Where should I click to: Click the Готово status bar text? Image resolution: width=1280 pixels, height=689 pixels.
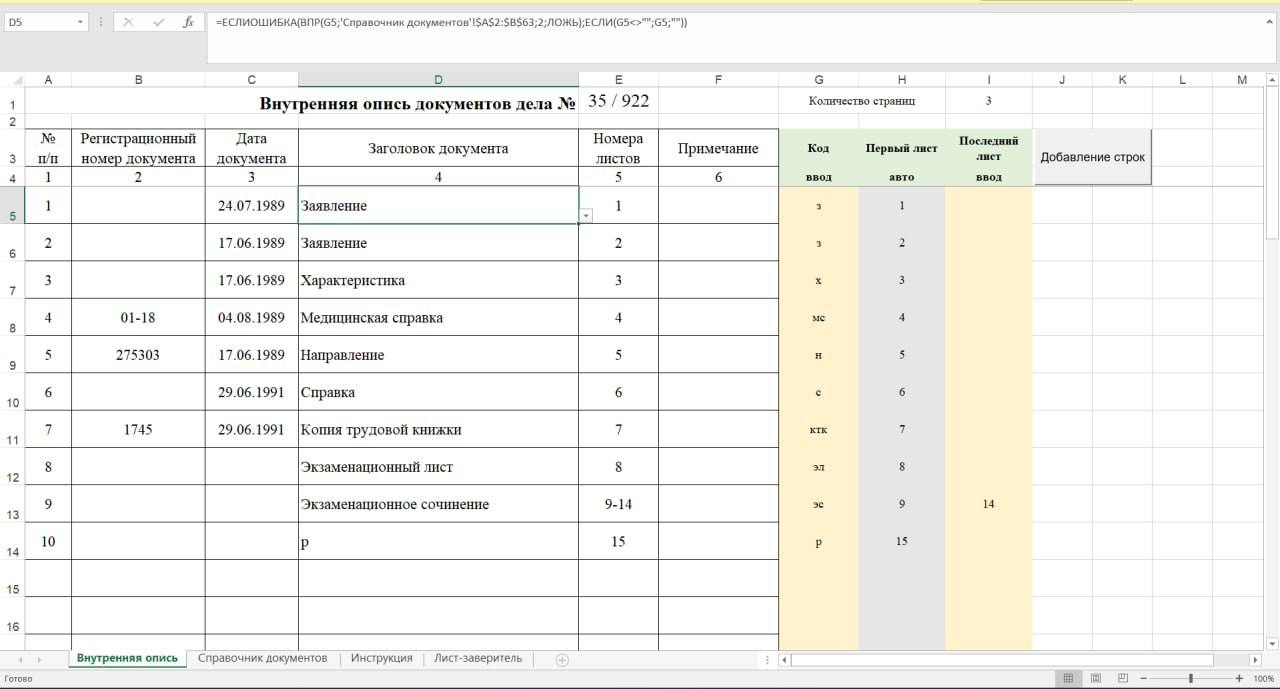point(18,679)
